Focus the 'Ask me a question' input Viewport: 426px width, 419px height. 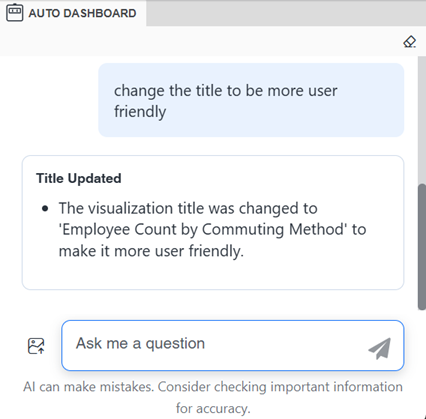click(233, 345)
